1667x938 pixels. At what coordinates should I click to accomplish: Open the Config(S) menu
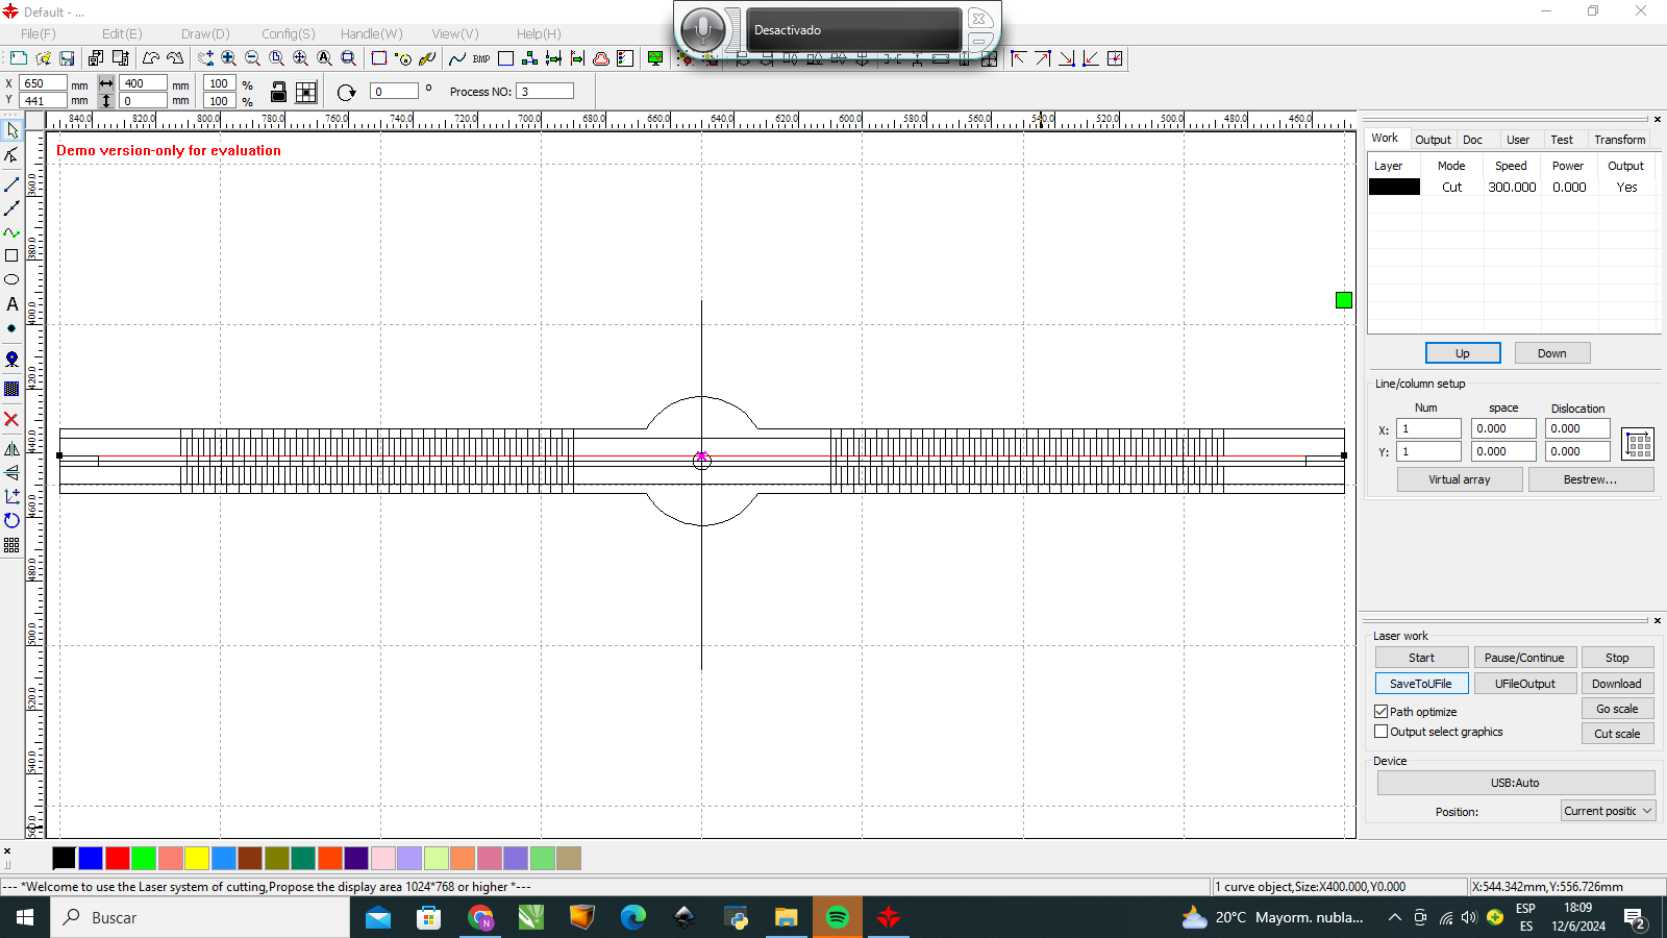coord(288,34)
